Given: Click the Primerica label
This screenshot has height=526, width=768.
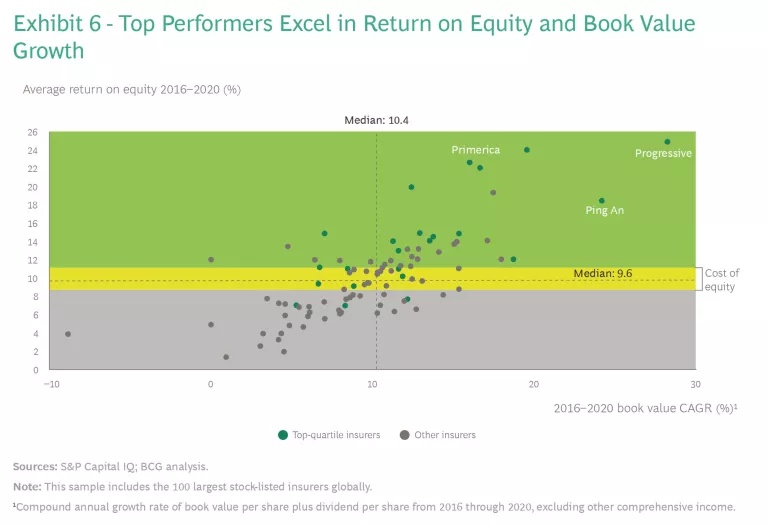Looking at the screenshot, I should click(475, 150).
